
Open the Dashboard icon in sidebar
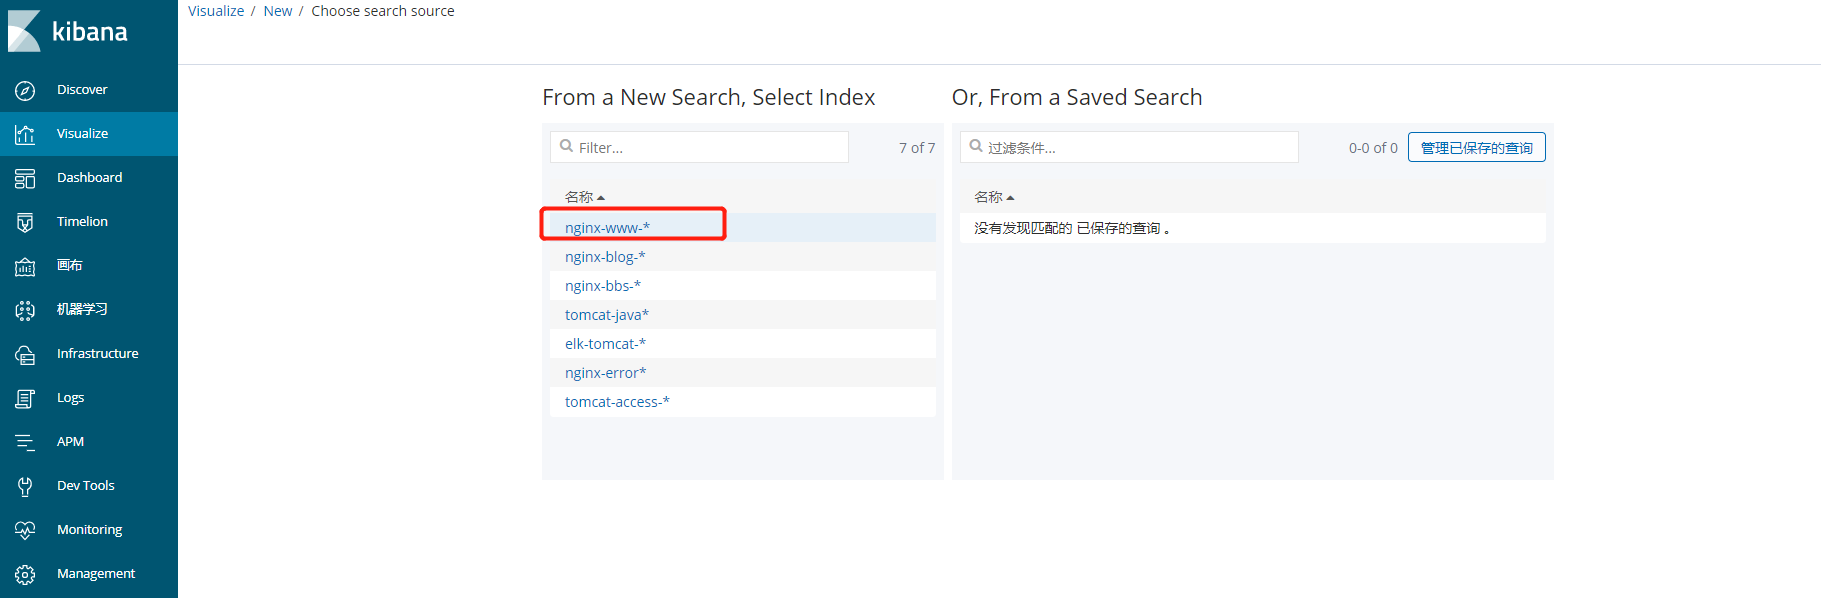coord(25,178)
